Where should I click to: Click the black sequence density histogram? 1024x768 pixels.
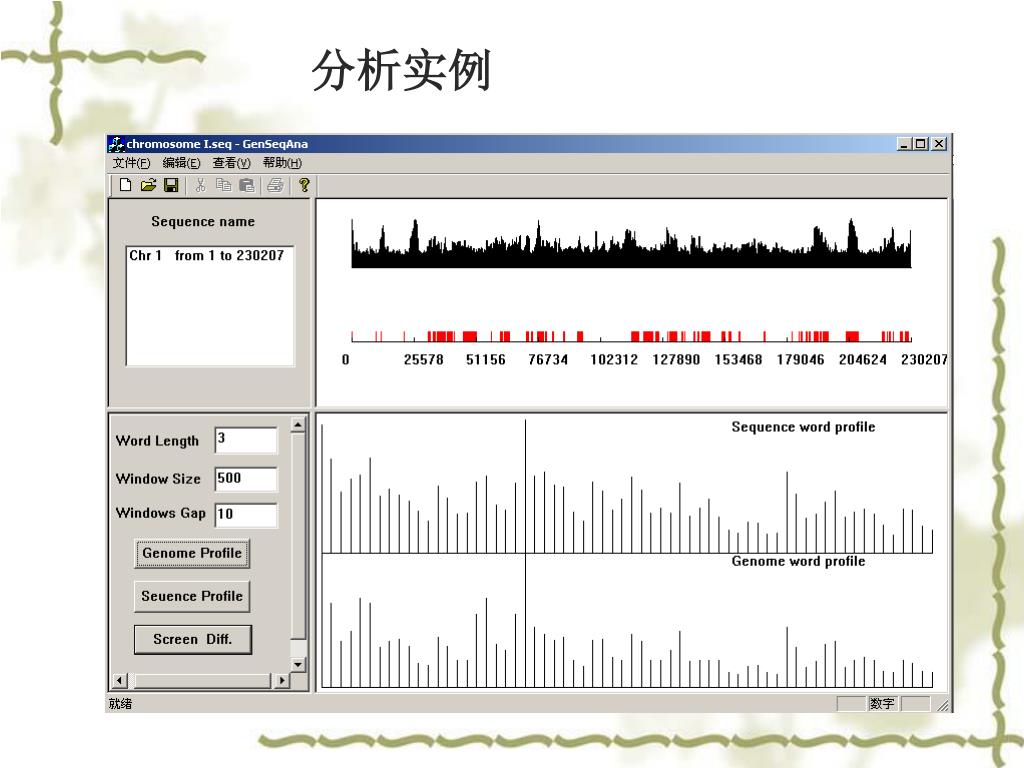[x=631, y=244]
